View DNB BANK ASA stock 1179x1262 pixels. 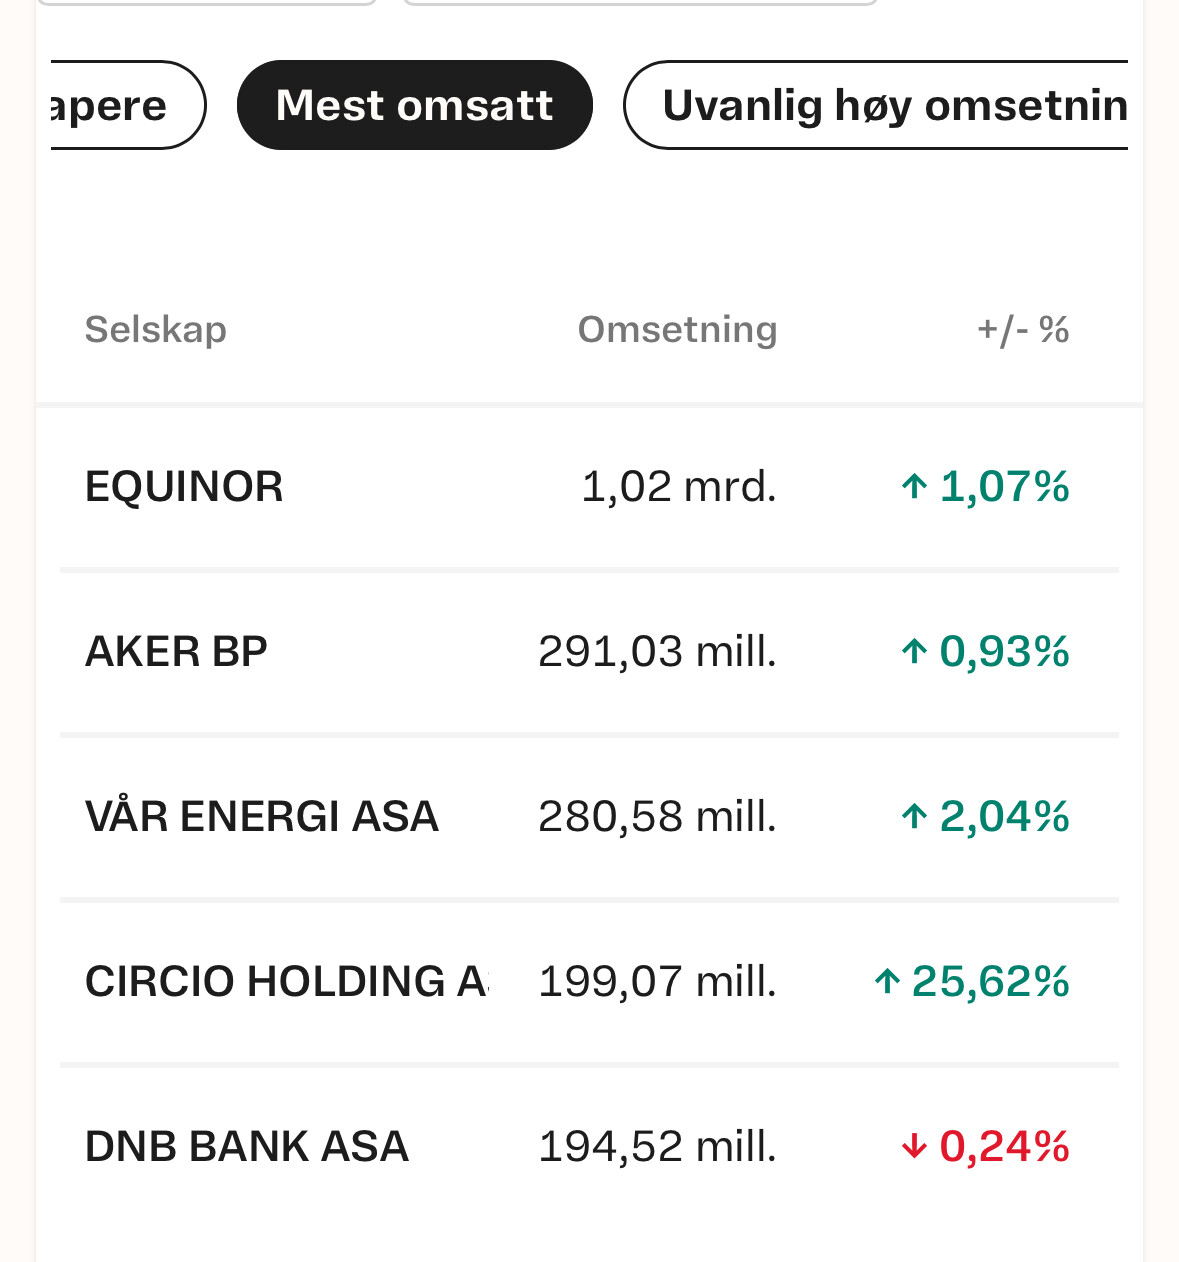click(x=247, y=1147)
